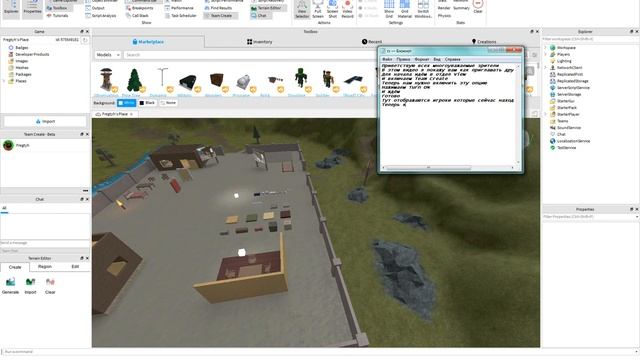
Task: Focus the chat message input
Action: coord(45,243)
